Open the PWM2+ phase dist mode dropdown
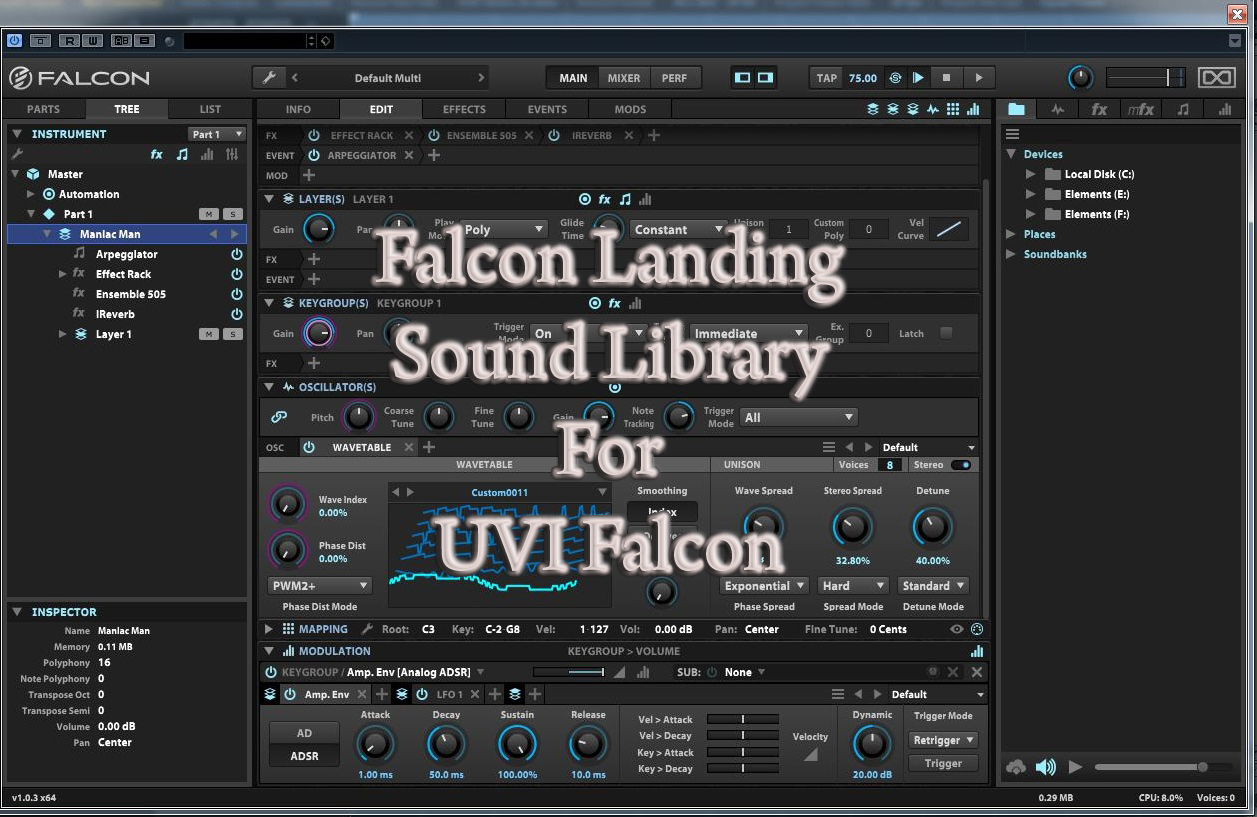This screenshot has width=1257, height=817. click(319, 586)
